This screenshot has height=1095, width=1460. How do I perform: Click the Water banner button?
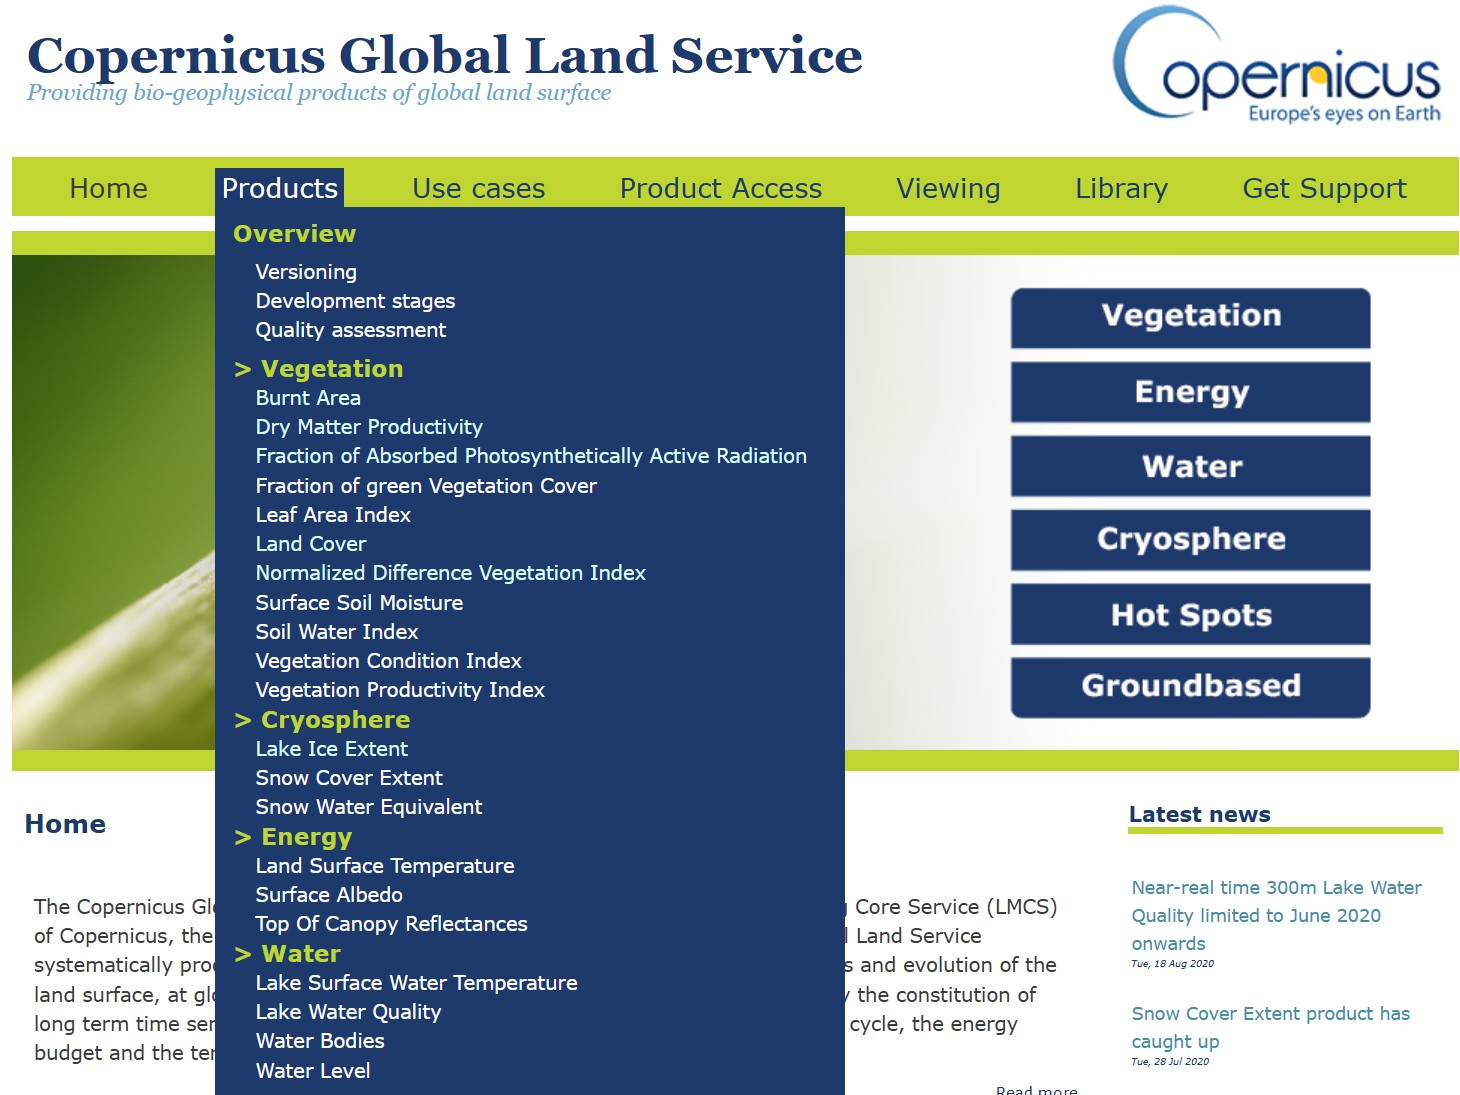tap(1190, 466)
